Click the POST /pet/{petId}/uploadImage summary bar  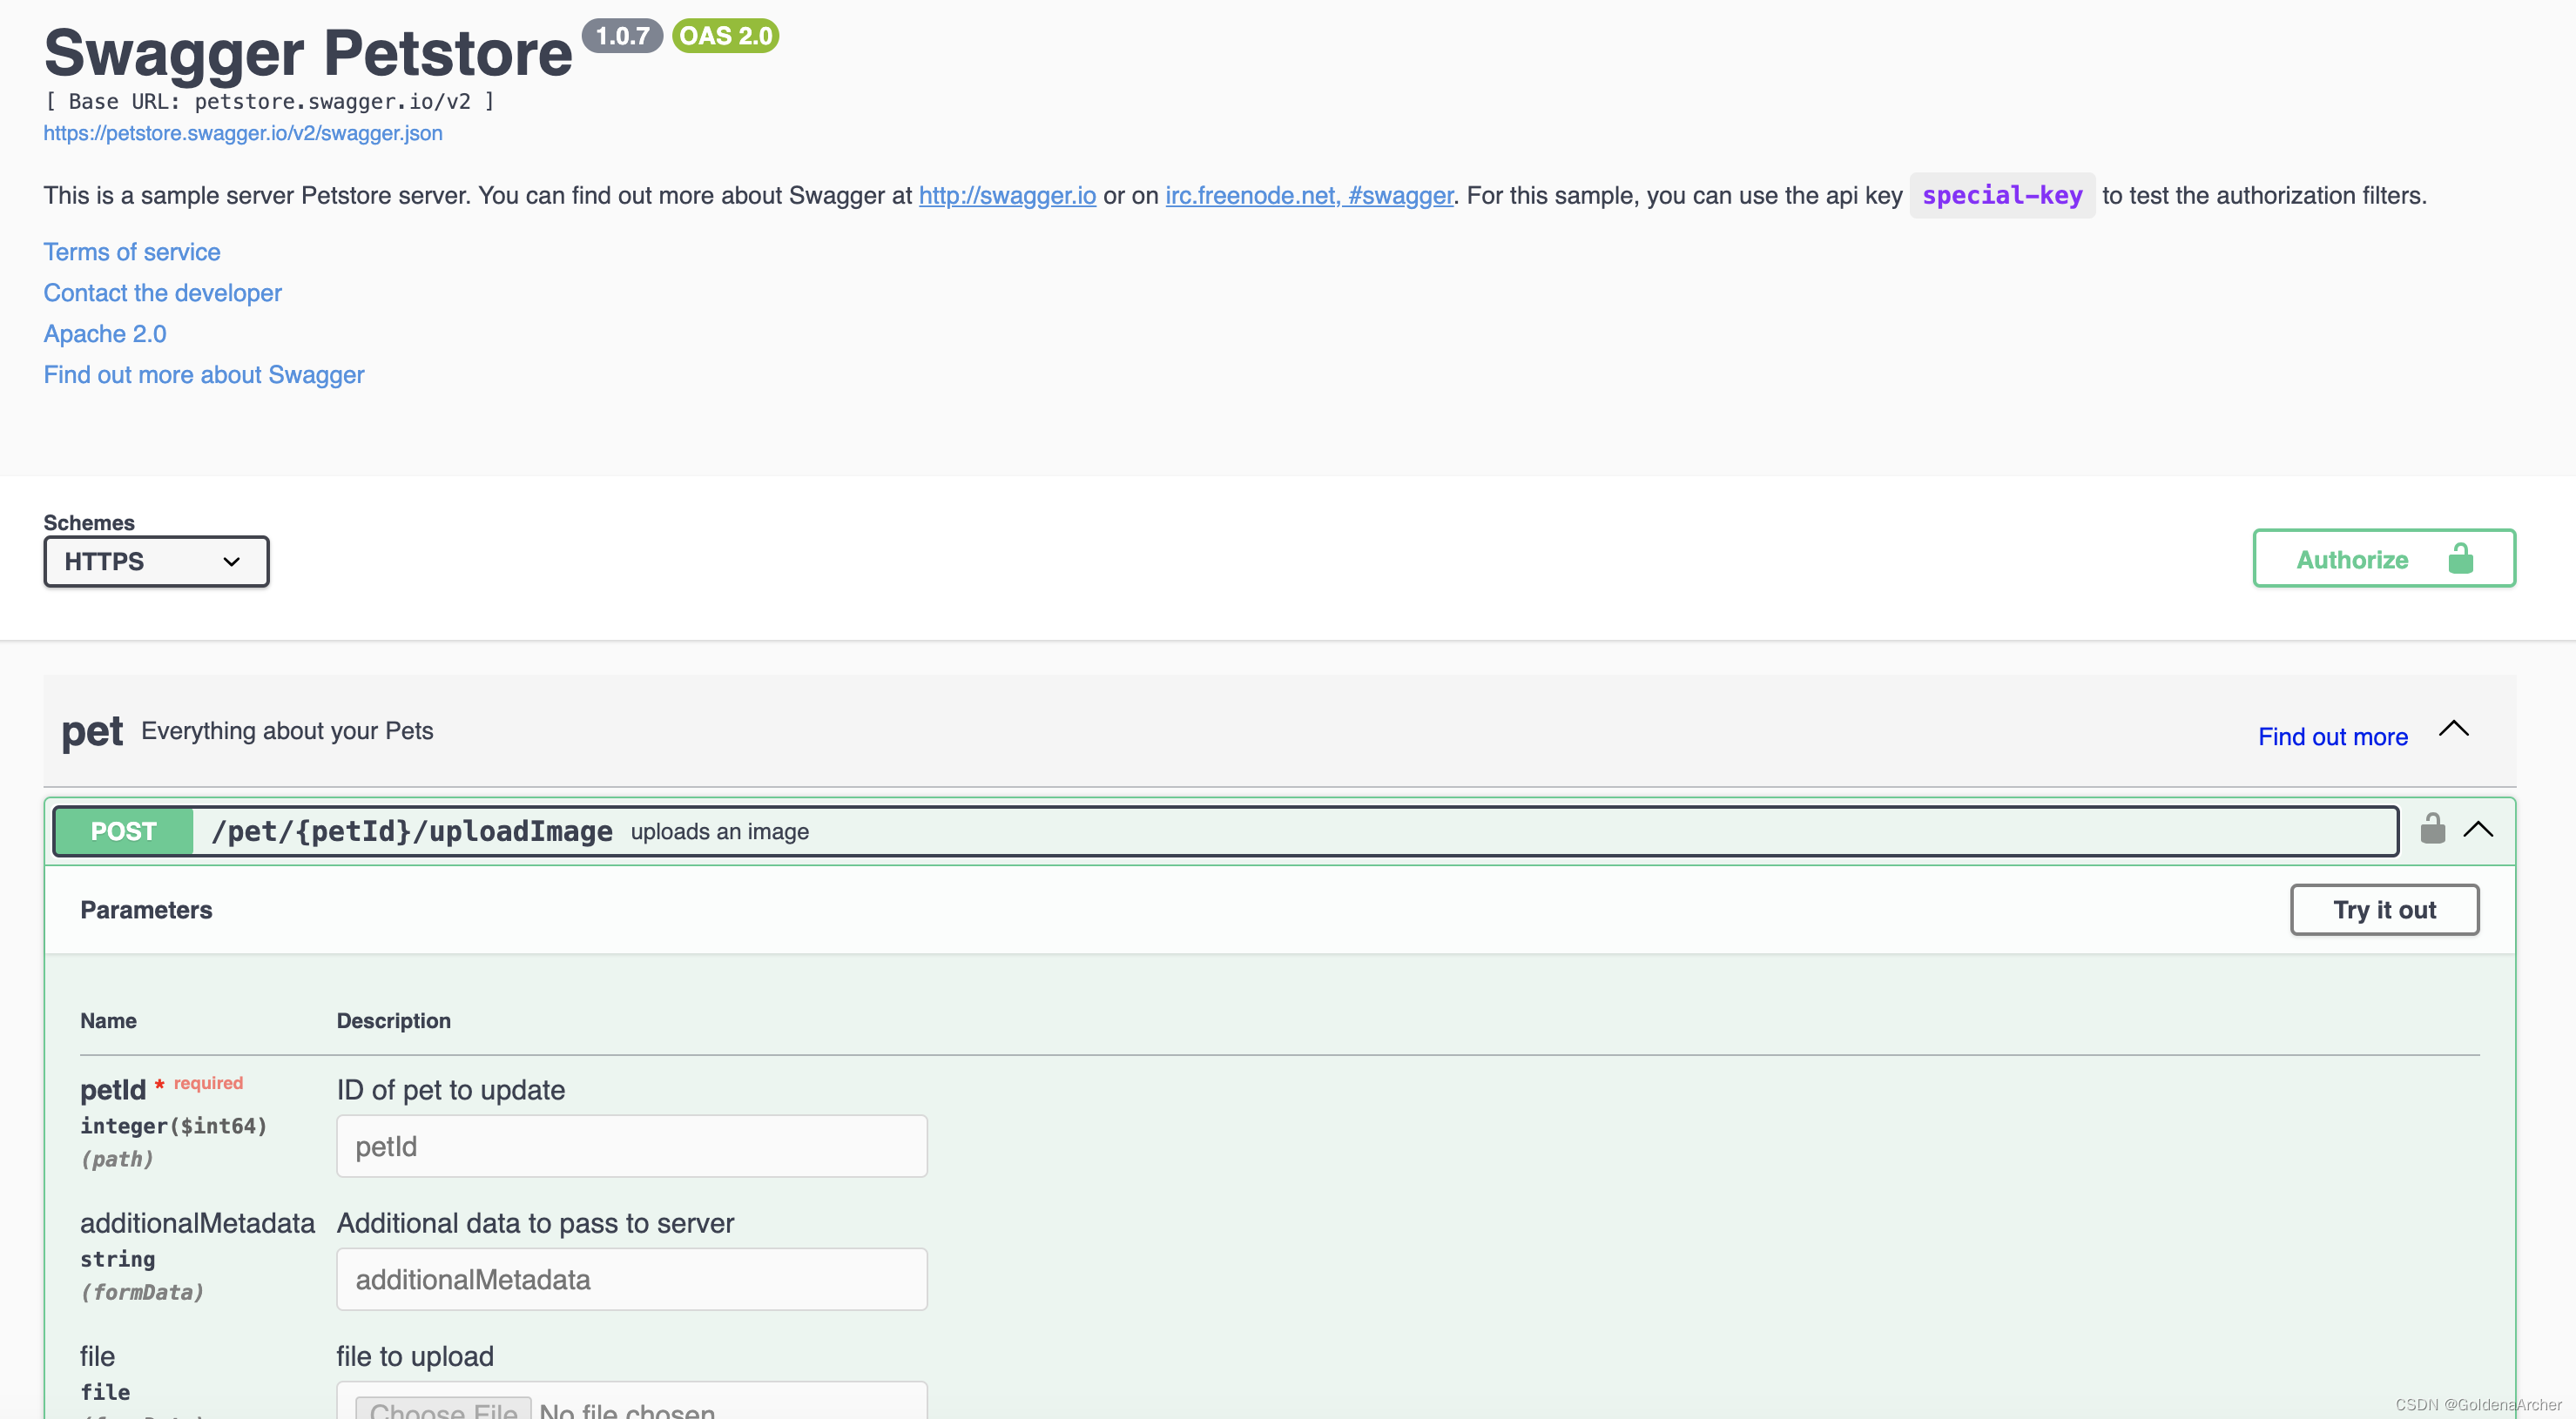pos(1225,831)
